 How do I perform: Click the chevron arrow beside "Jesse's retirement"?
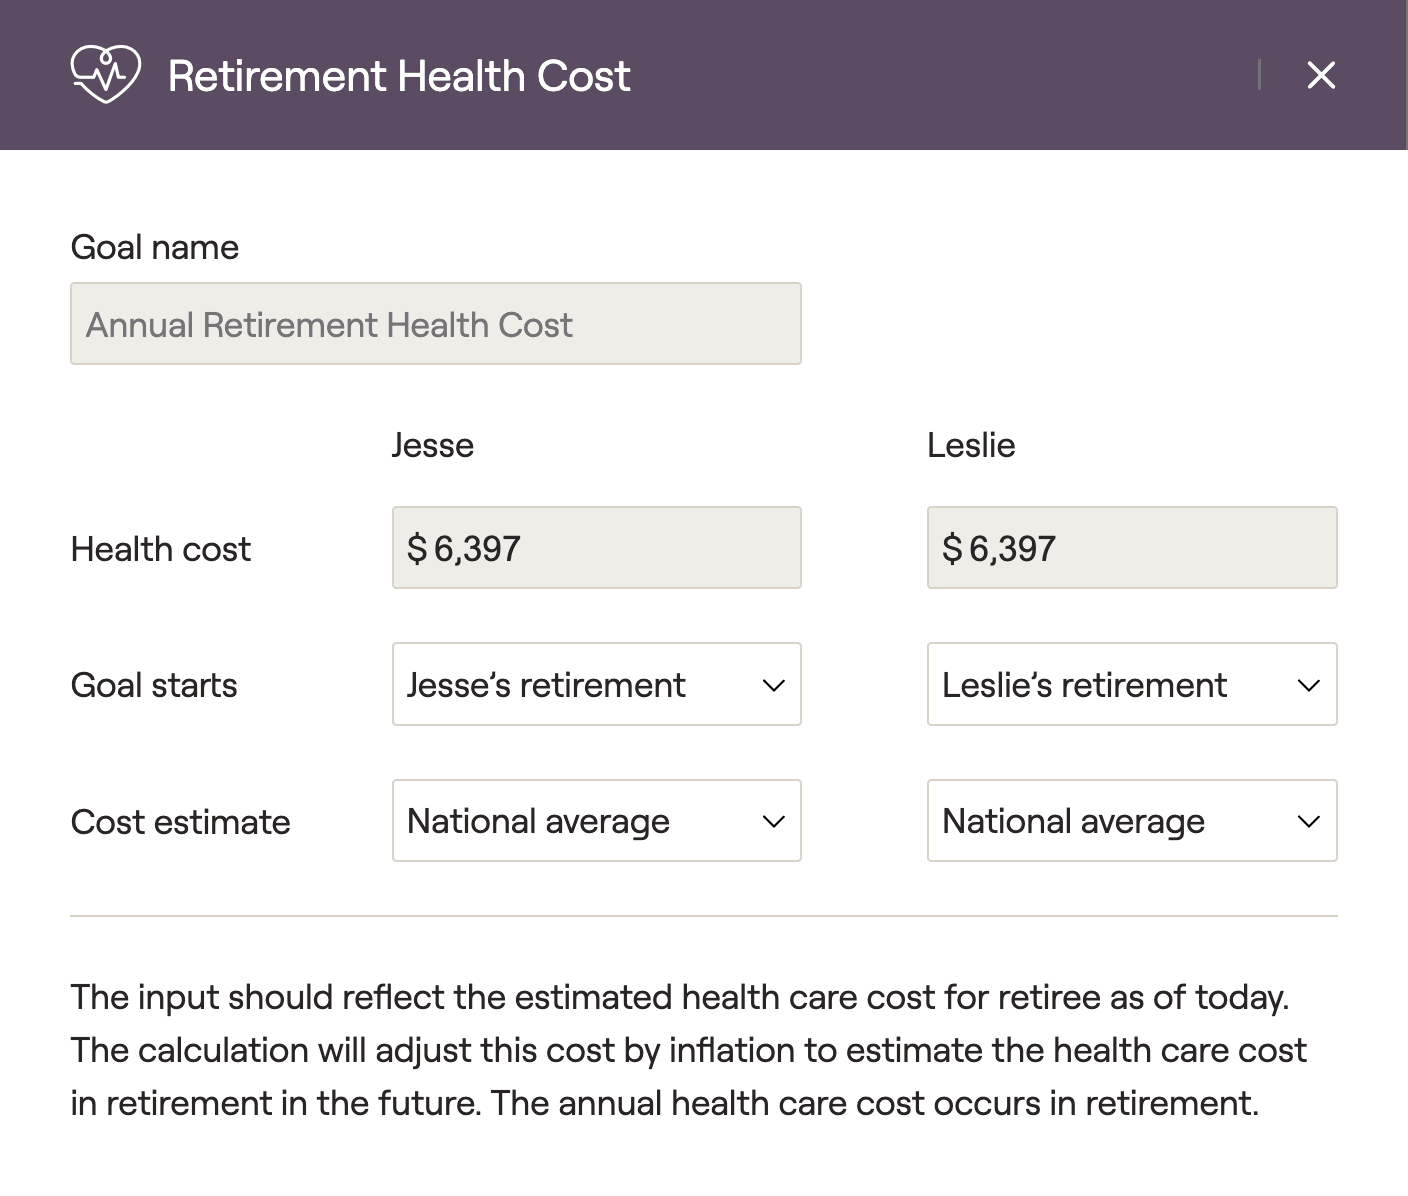point(773,686)
